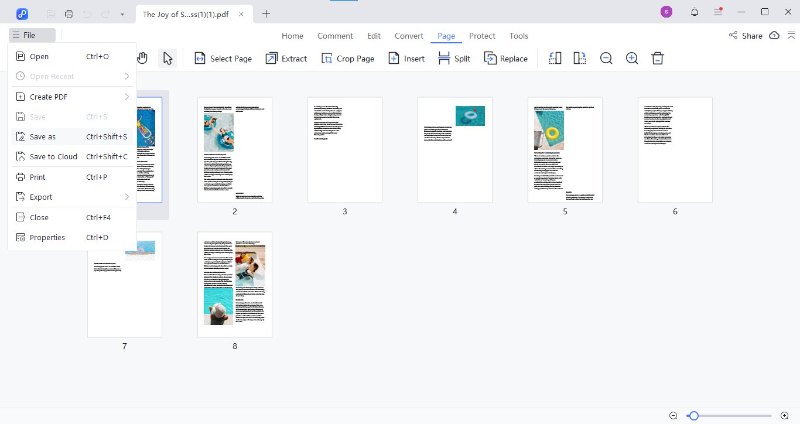Rotate page right icon
800x424 pixels.
pos(580,58)
